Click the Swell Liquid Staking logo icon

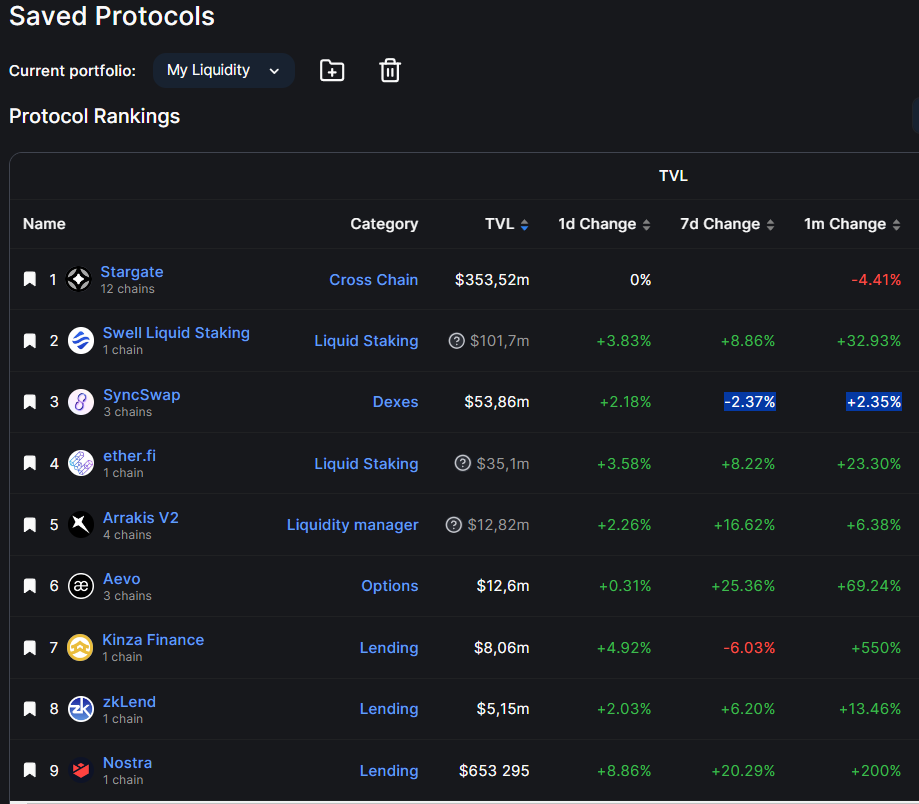[81, 340]
